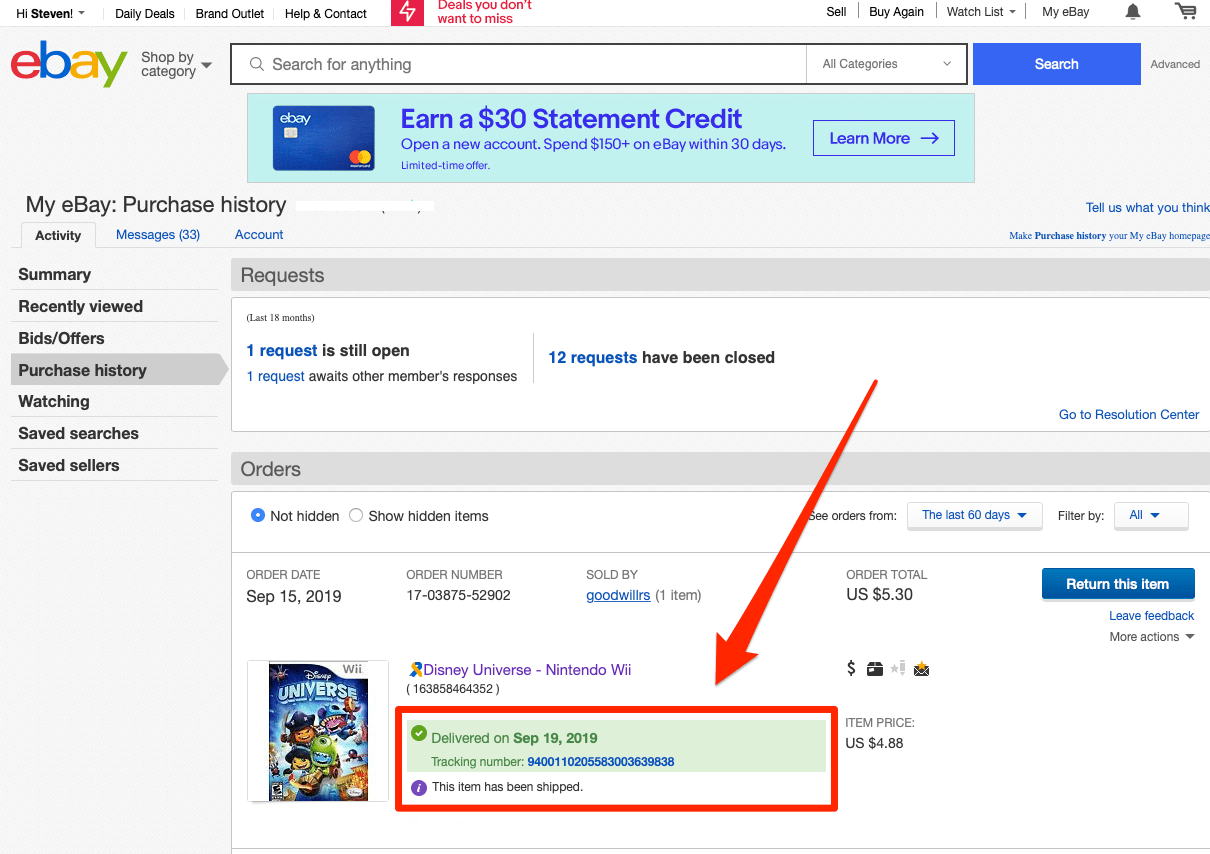The width and height of the screenshot is (1210, 854).
Task: Click the Disney Universe game thumbnail
Action: [x=318, y=731]
